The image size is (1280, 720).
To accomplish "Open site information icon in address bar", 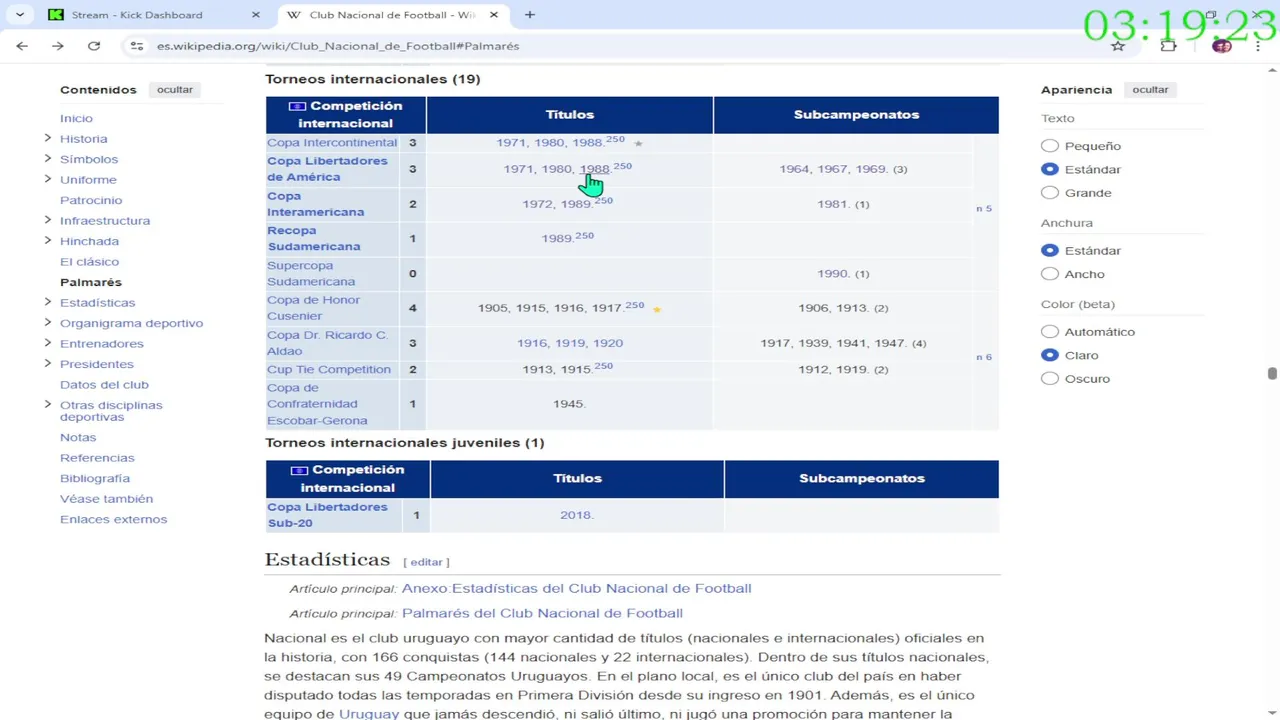I will click(137, 46).
